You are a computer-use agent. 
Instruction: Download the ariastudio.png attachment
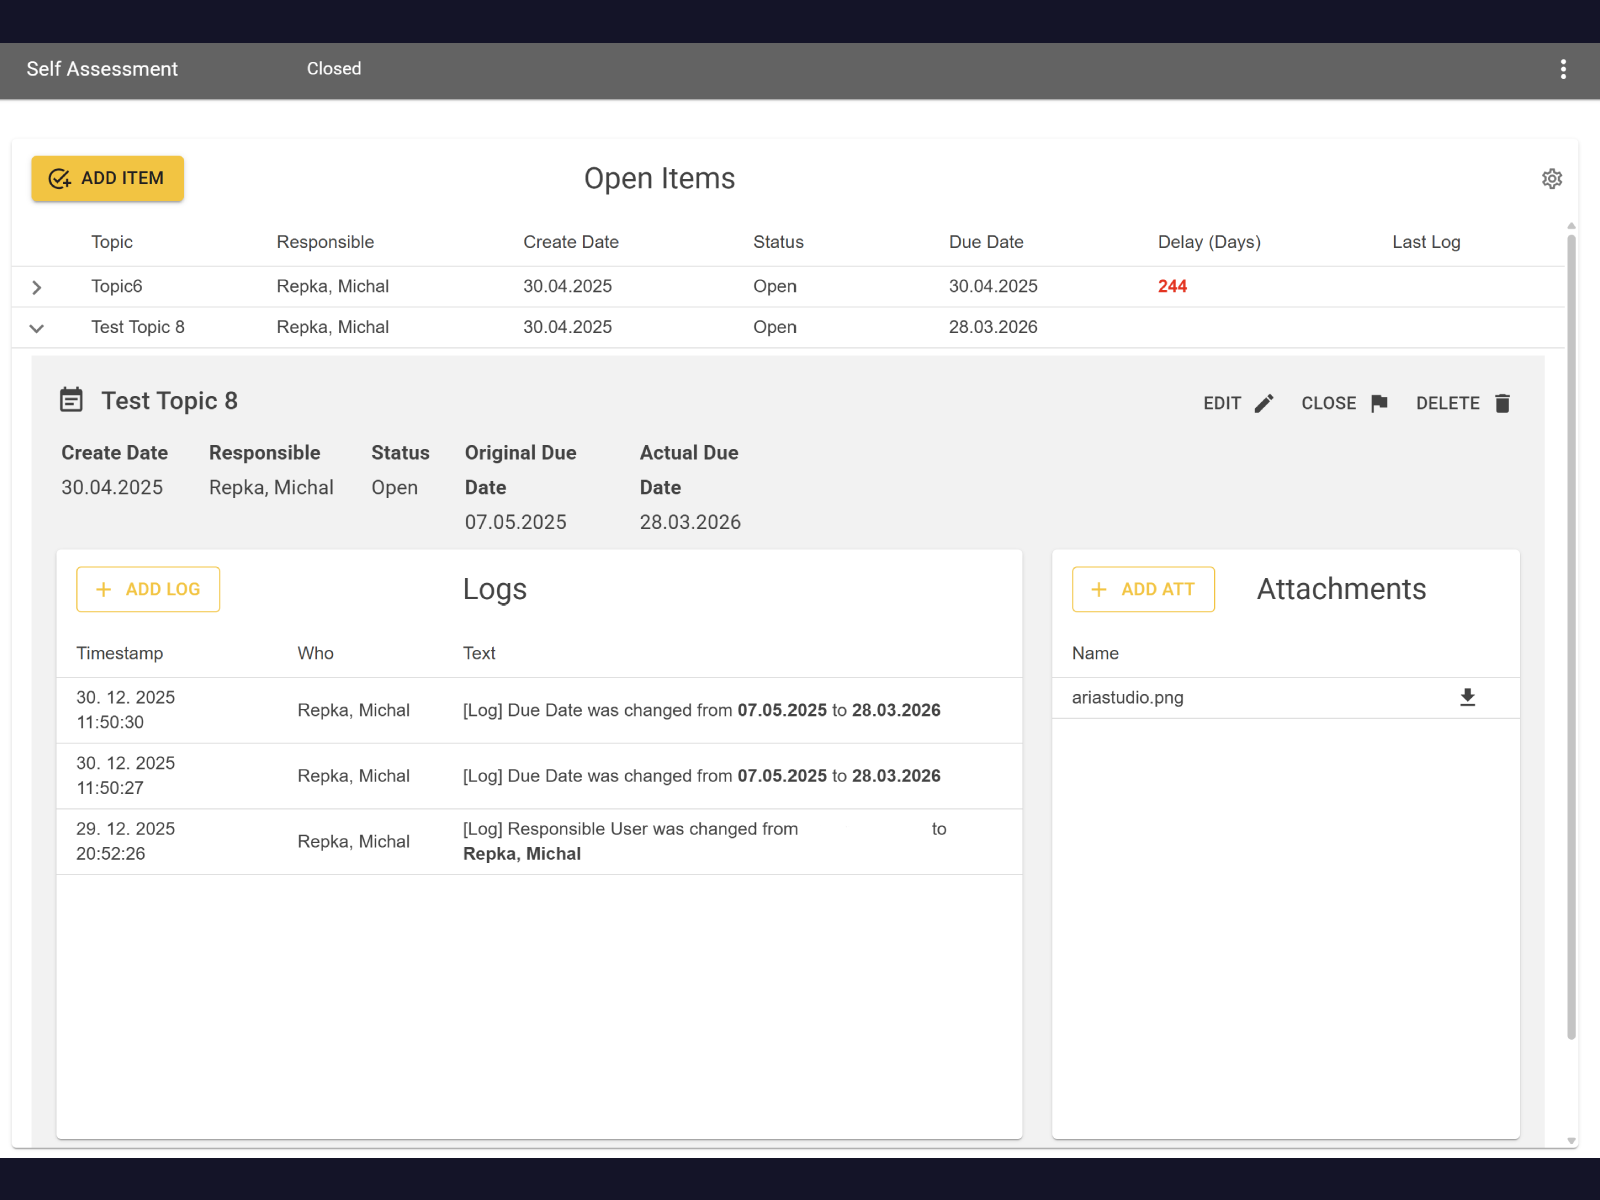(1467, 697)
